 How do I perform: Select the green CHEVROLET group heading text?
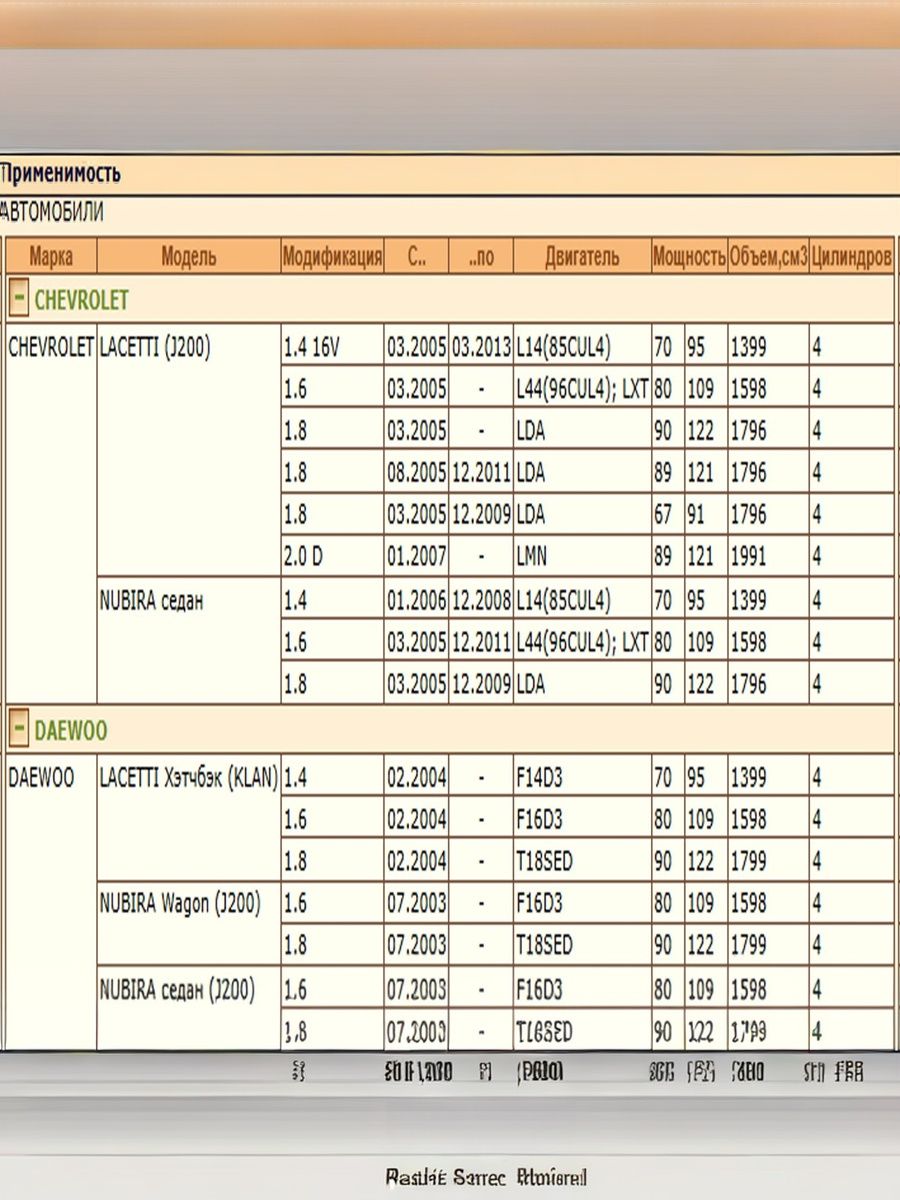click(x=81, y=299)
